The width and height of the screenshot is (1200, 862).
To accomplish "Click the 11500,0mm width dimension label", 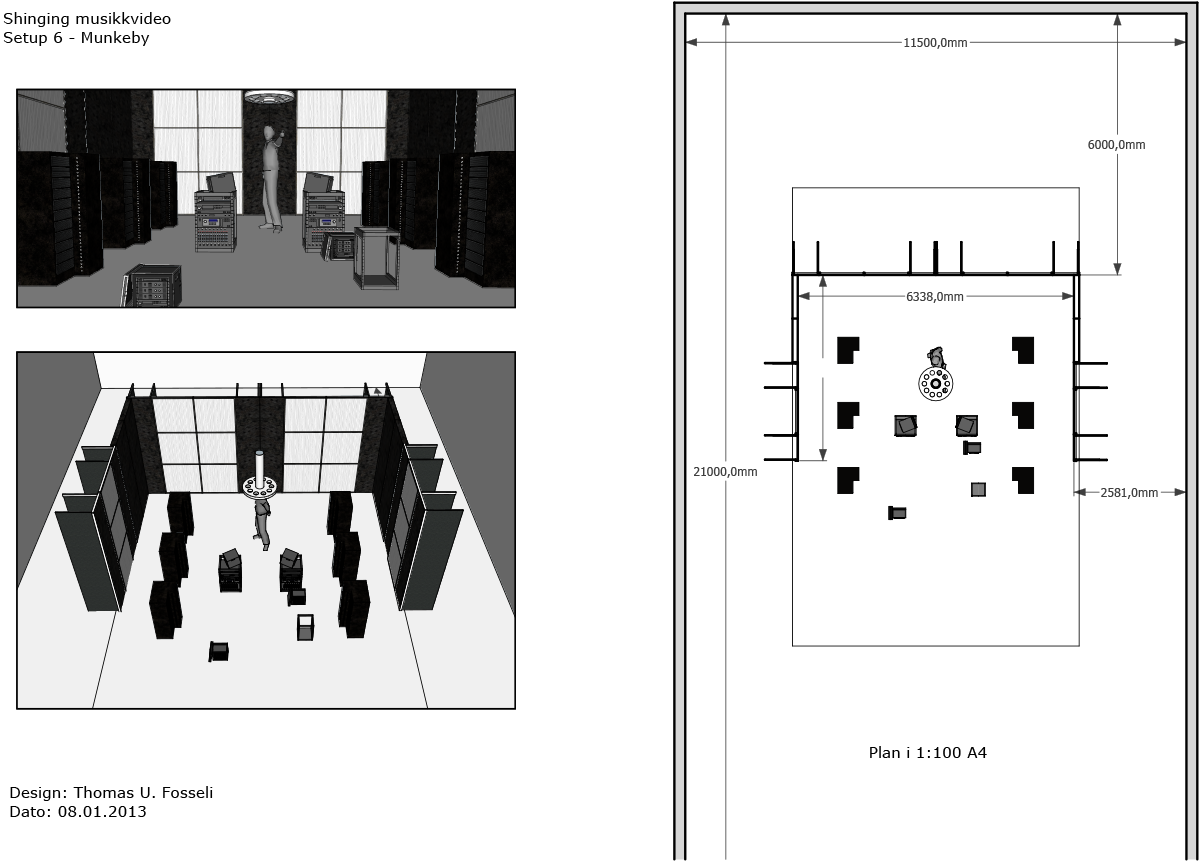I will (x=935, y=43).
